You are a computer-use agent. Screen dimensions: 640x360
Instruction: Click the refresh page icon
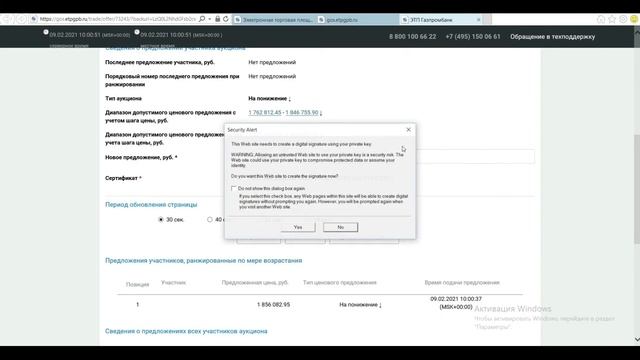point(226,19)
